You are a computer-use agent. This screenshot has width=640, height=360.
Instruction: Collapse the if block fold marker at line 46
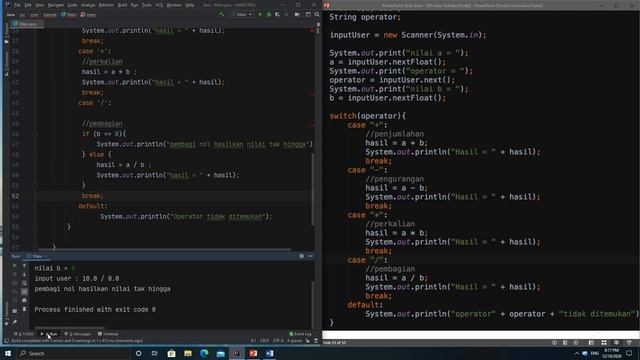click(36, 134)
